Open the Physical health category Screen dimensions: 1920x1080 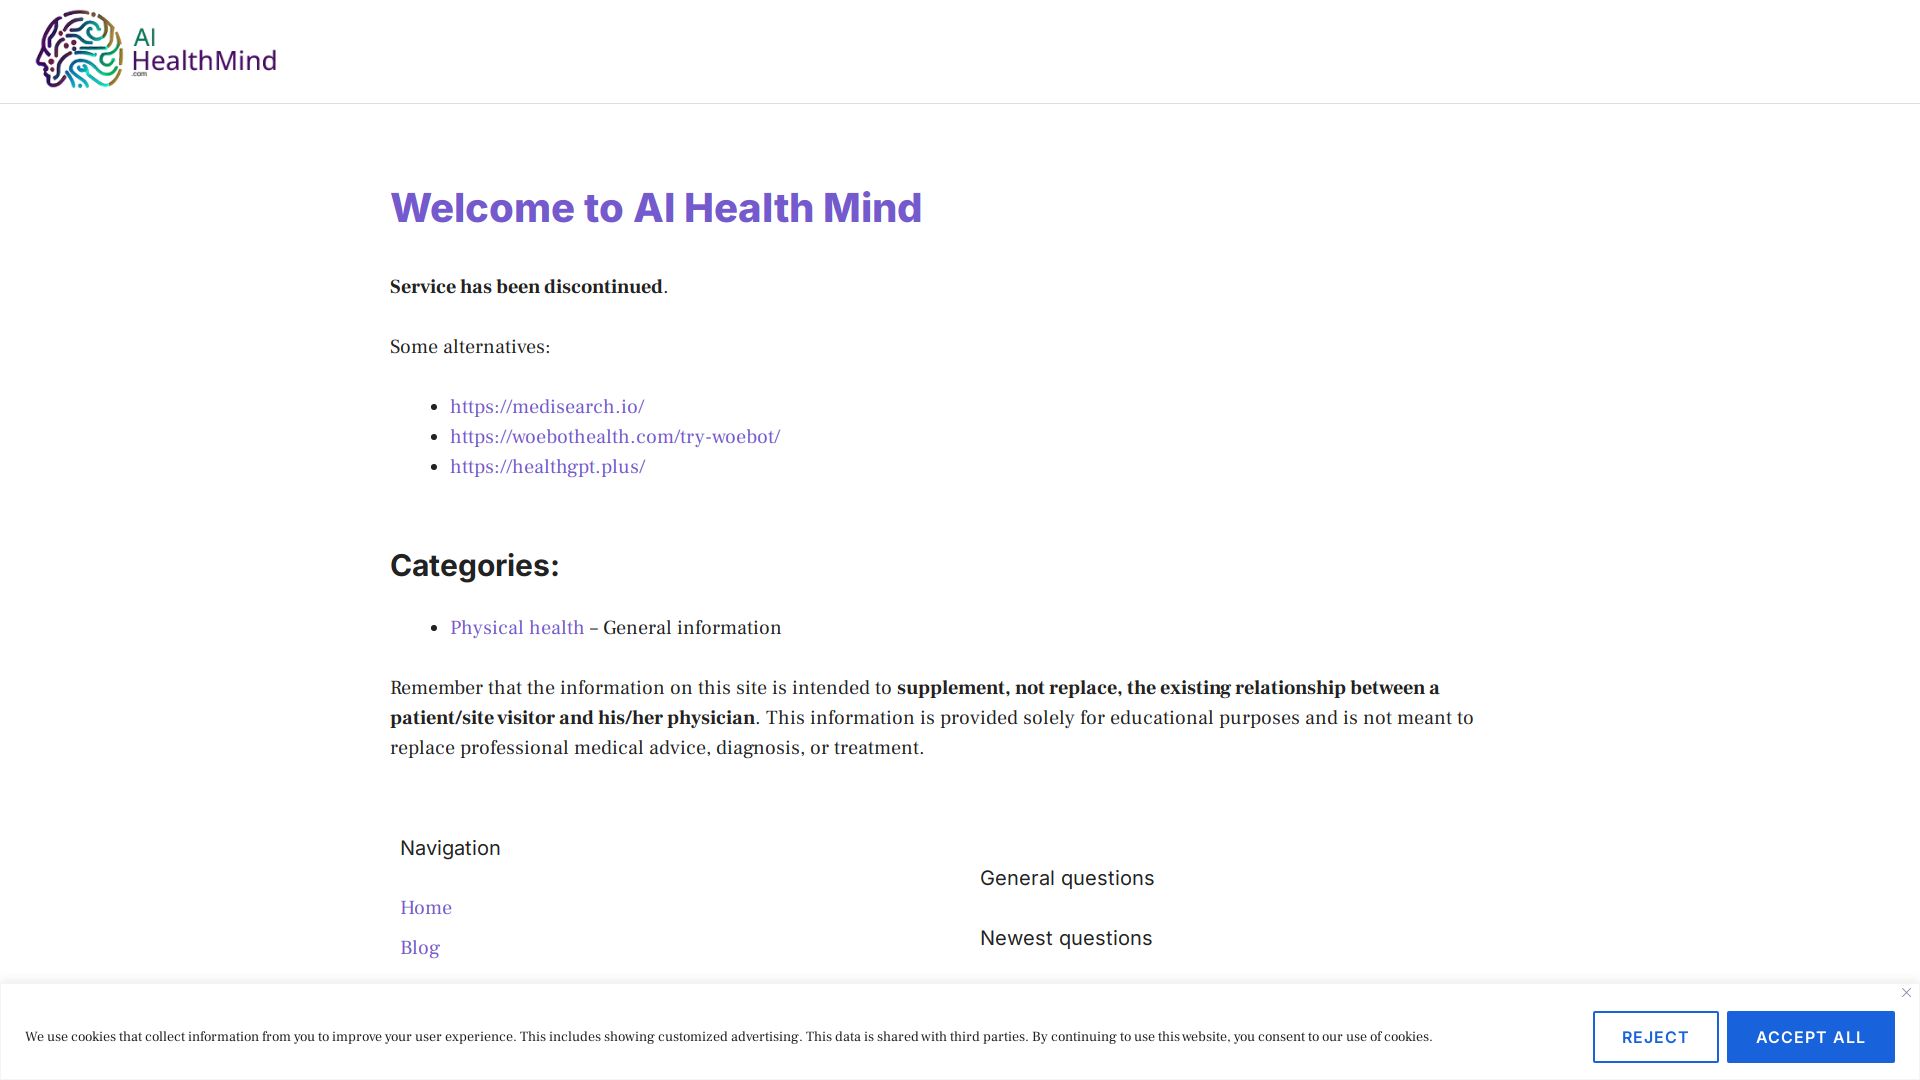coord(516,627)
